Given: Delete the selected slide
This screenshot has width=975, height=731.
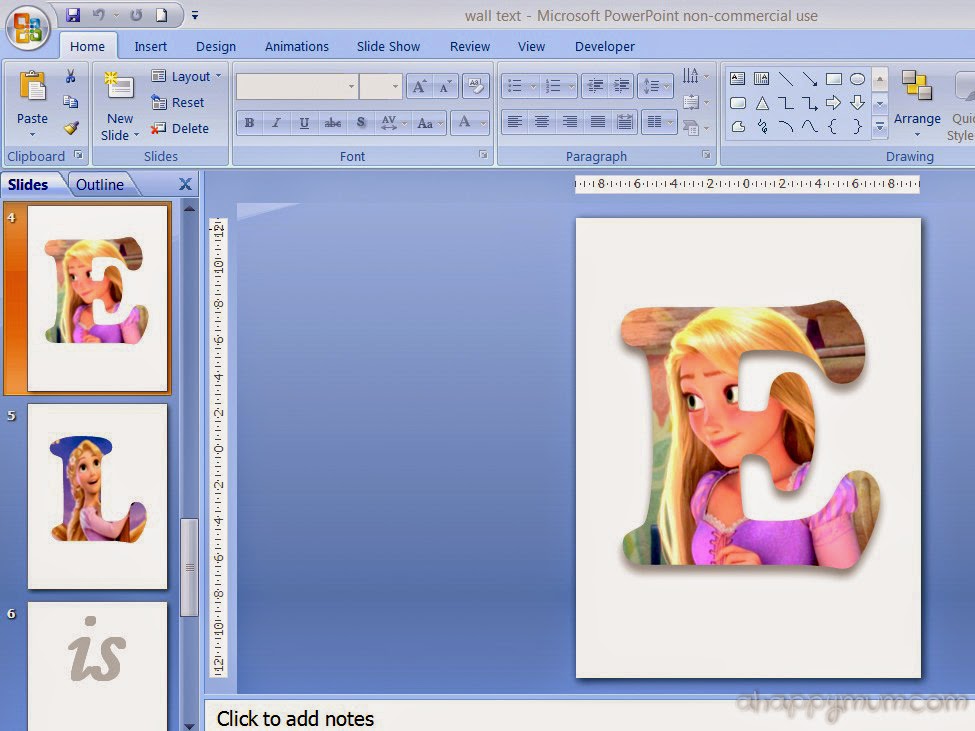Looking at the screenshot, I should pos(180,129).
